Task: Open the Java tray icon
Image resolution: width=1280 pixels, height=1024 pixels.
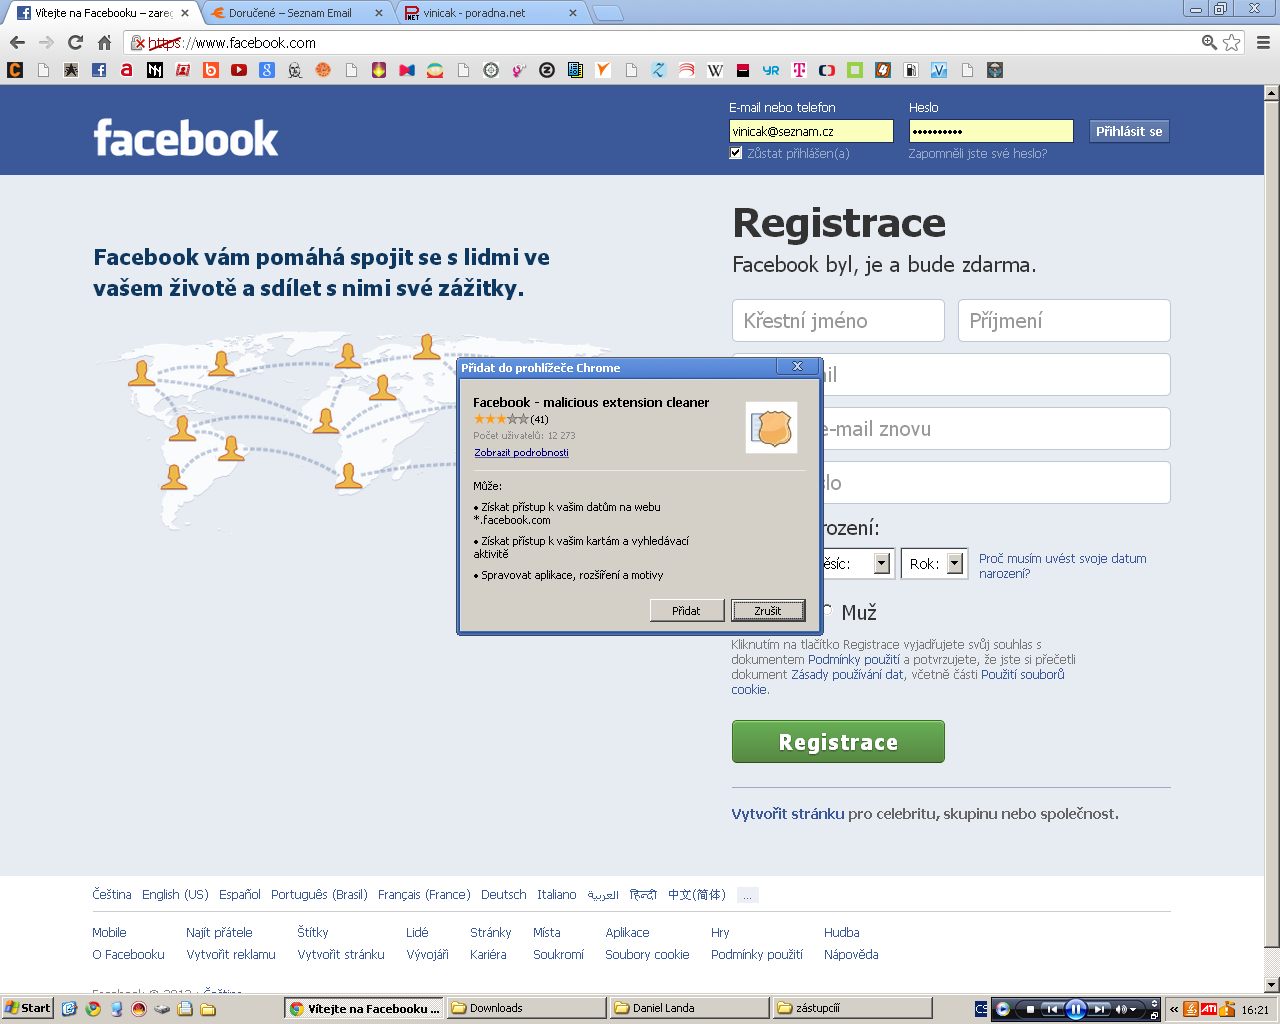Action: pyautogui.click(x=1191, y=1009)
